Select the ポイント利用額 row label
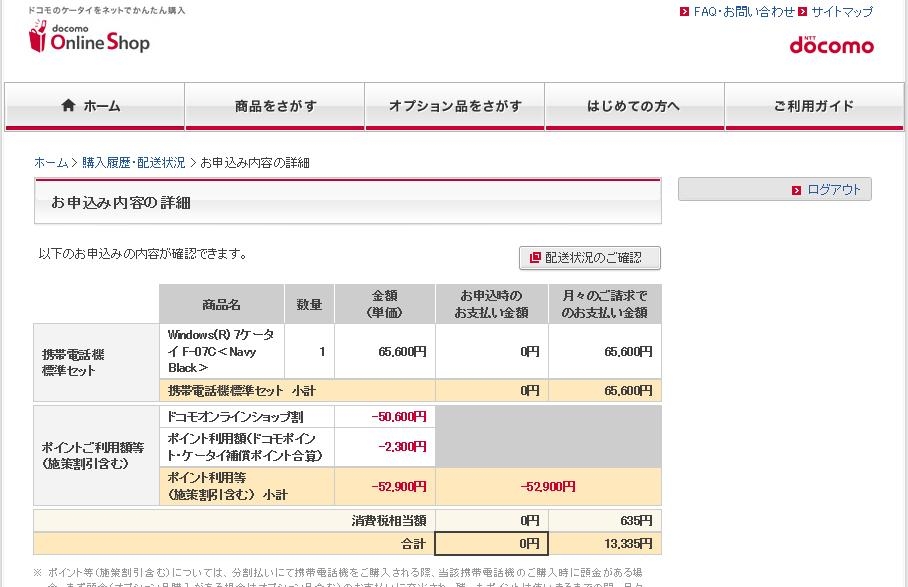 pyautogui.click(x=247, y=447)
